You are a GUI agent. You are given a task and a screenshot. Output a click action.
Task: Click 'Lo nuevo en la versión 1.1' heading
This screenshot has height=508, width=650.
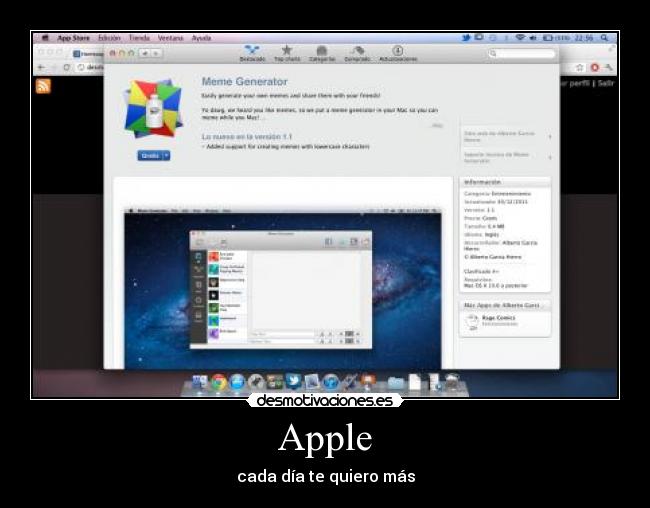(x=247, y=136)
